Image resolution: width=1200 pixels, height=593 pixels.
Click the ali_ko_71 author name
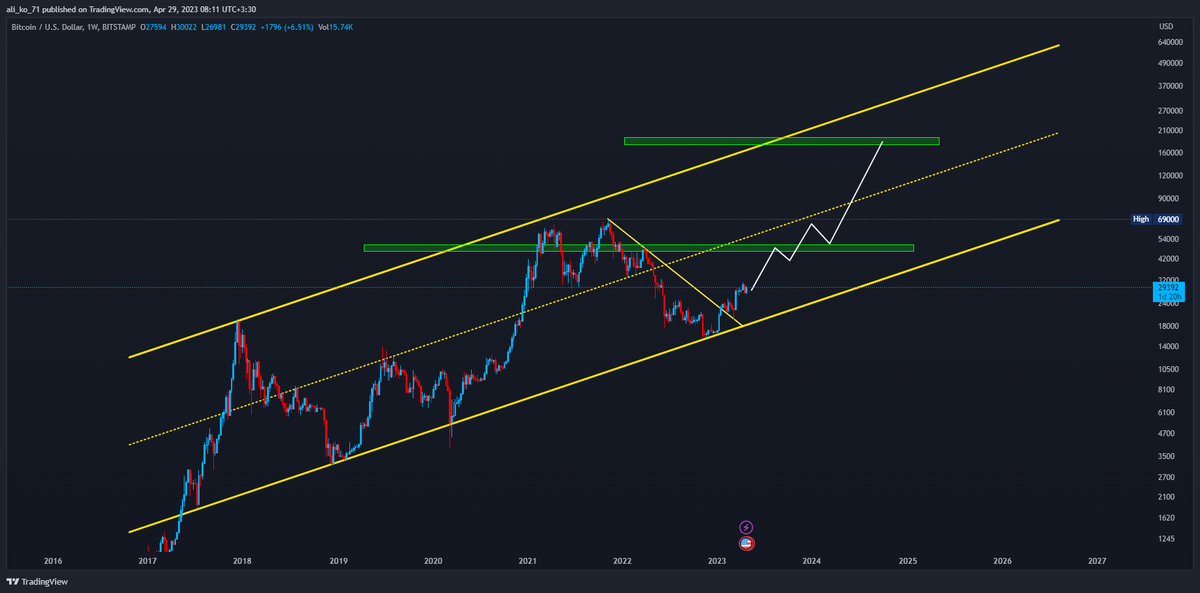pyautogui.click(x=27, y=8)
